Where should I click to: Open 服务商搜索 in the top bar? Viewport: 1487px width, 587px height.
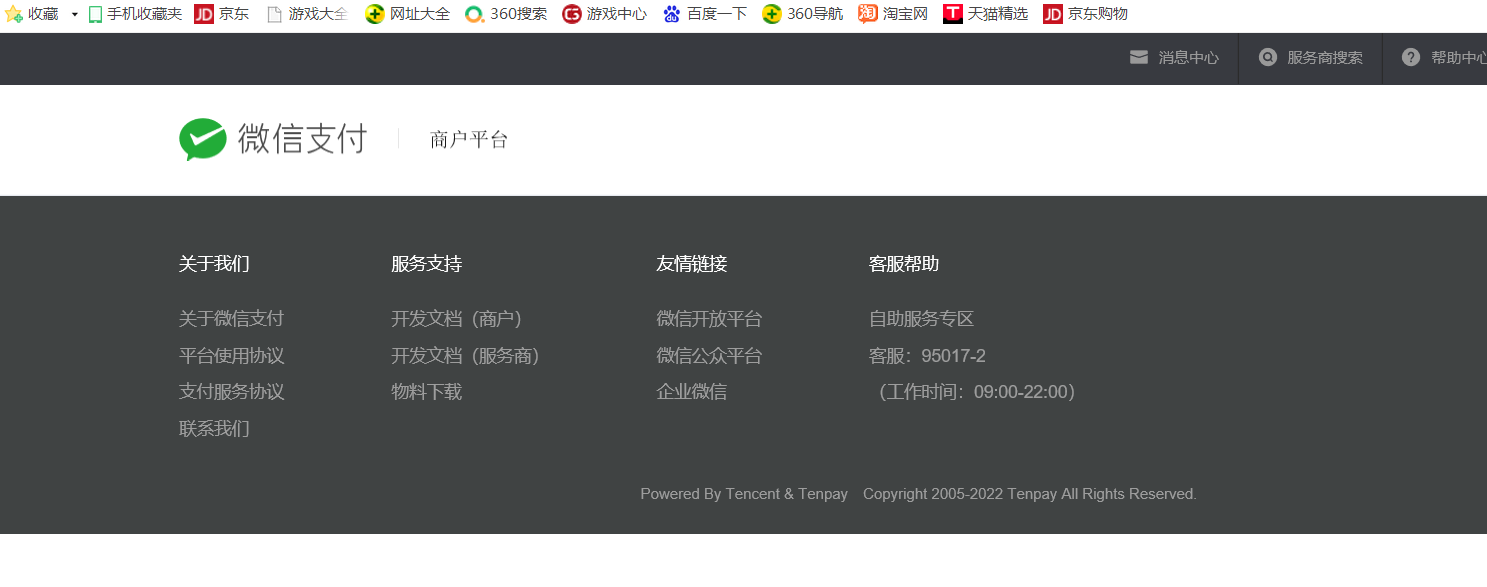tap(1325, 58)
